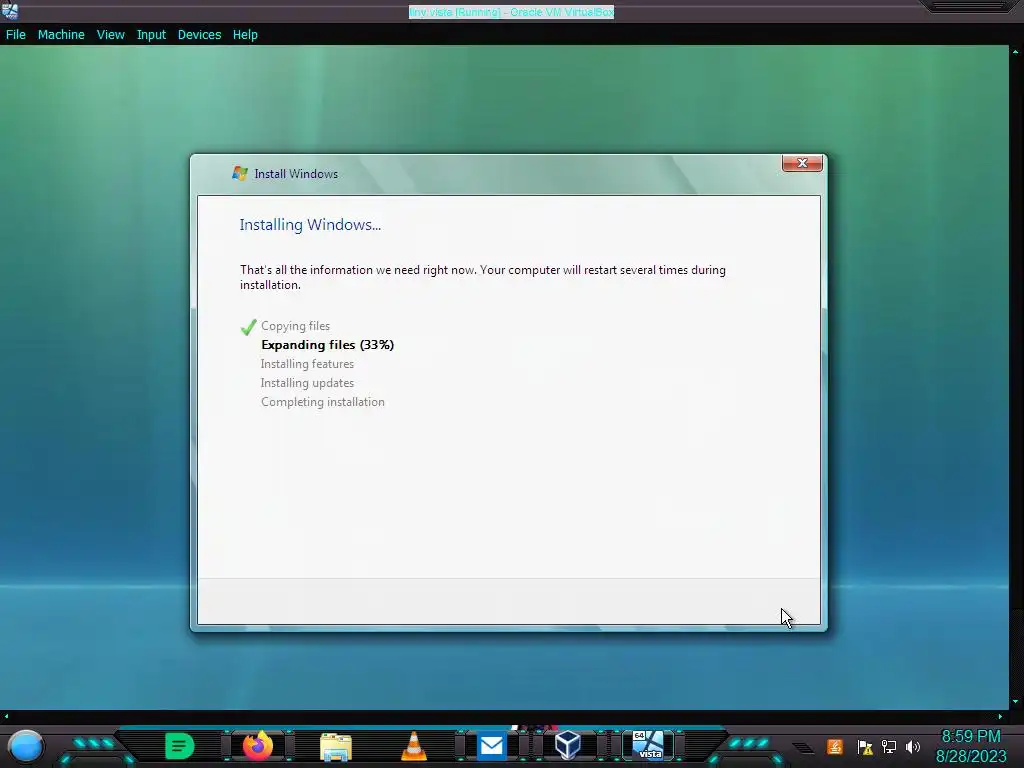The width and height of the screenshot is (1024, 768).
Task: Click the green checkmark beside Copying files
Action: [x=248, y=327]
